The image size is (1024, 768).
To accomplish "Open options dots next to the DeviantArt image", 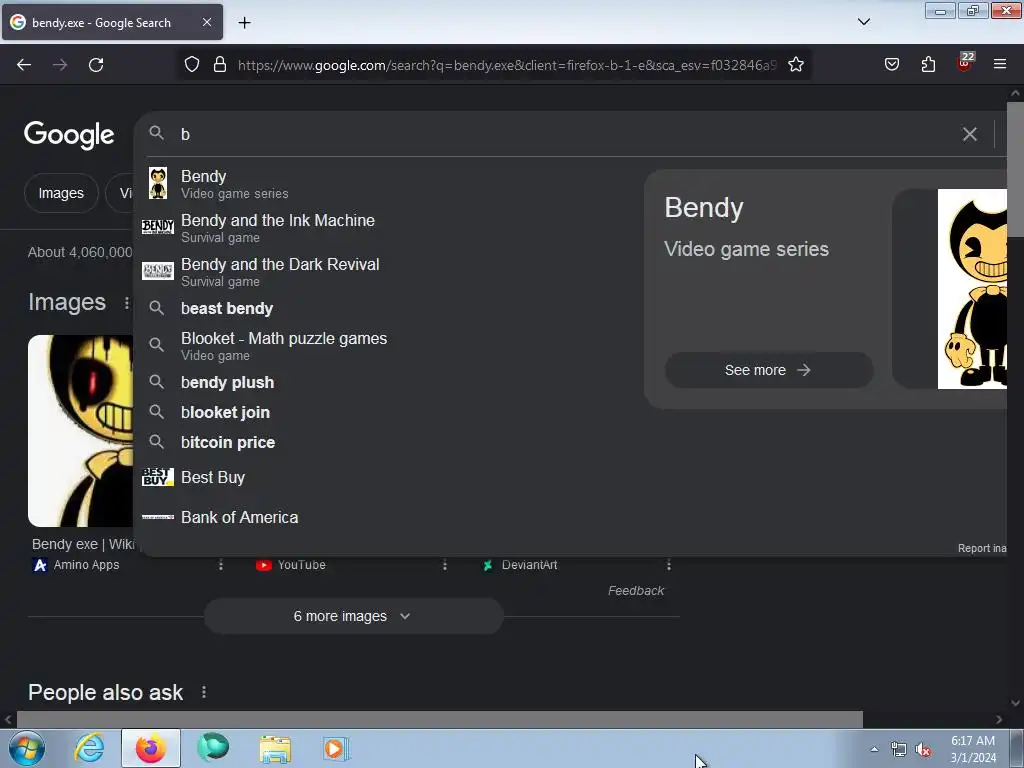I will click(669, 565).
